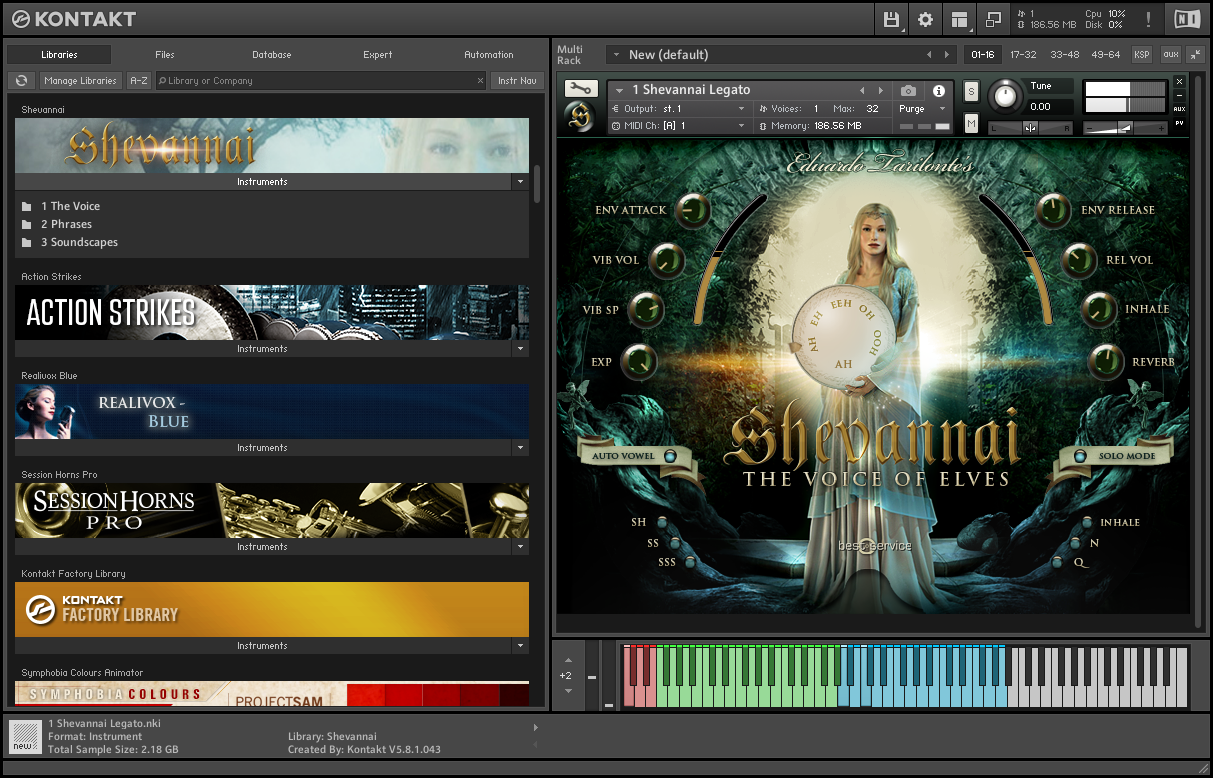Screen dimensions: 1213x778
Task: Open instrument edit wrench icon
Action: pyautogui.click(x=580, y=89)
